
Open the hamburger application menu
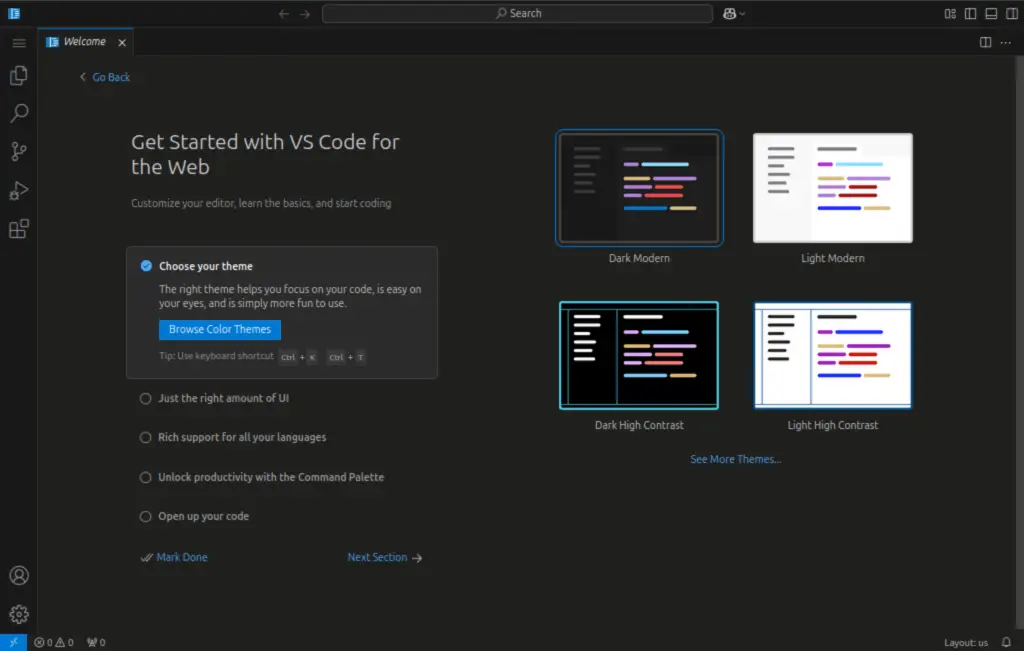(18, 42)
